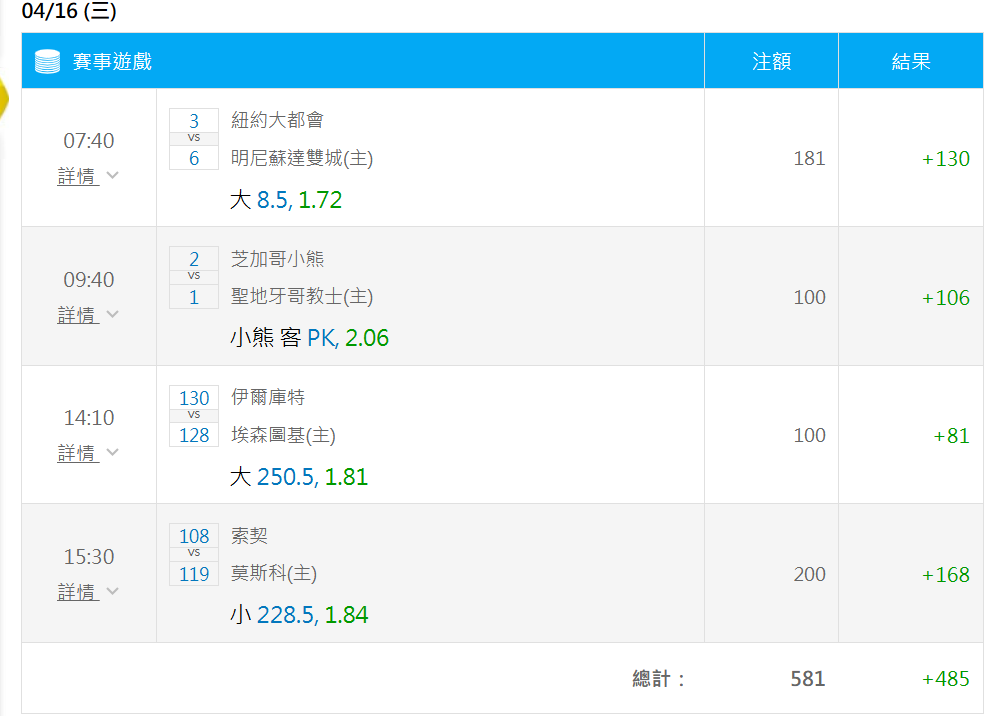The height and width of the screenshot is (716, 1000).
Task: Click the time 15:30
Action: point(89,557)
